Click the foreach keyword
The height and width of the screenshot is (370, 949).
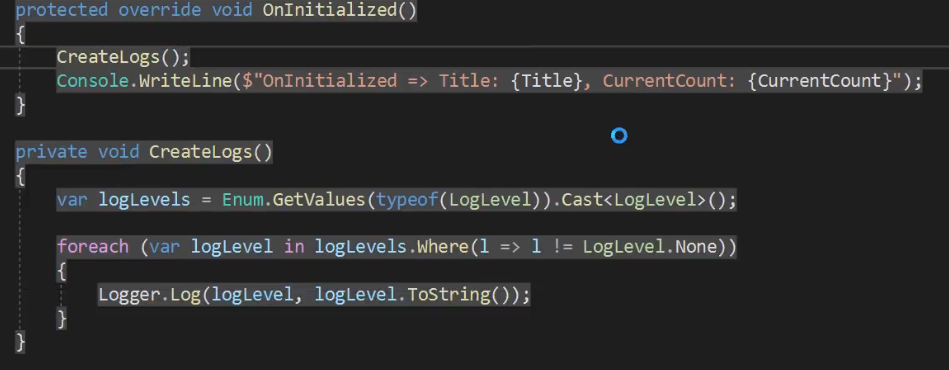pos(93,247)
